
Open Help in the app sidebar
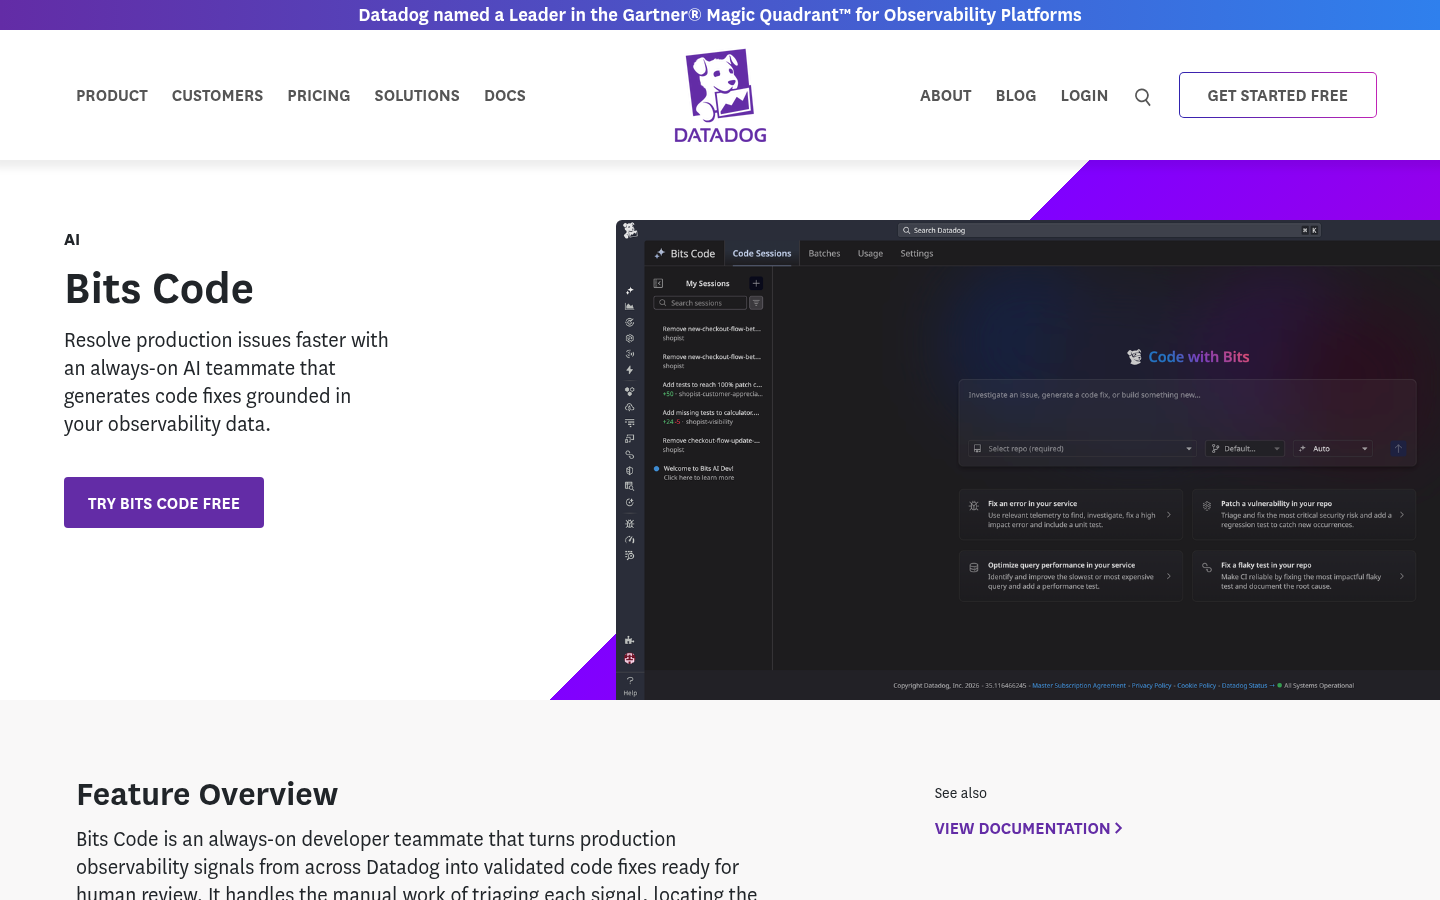[630, 685]
